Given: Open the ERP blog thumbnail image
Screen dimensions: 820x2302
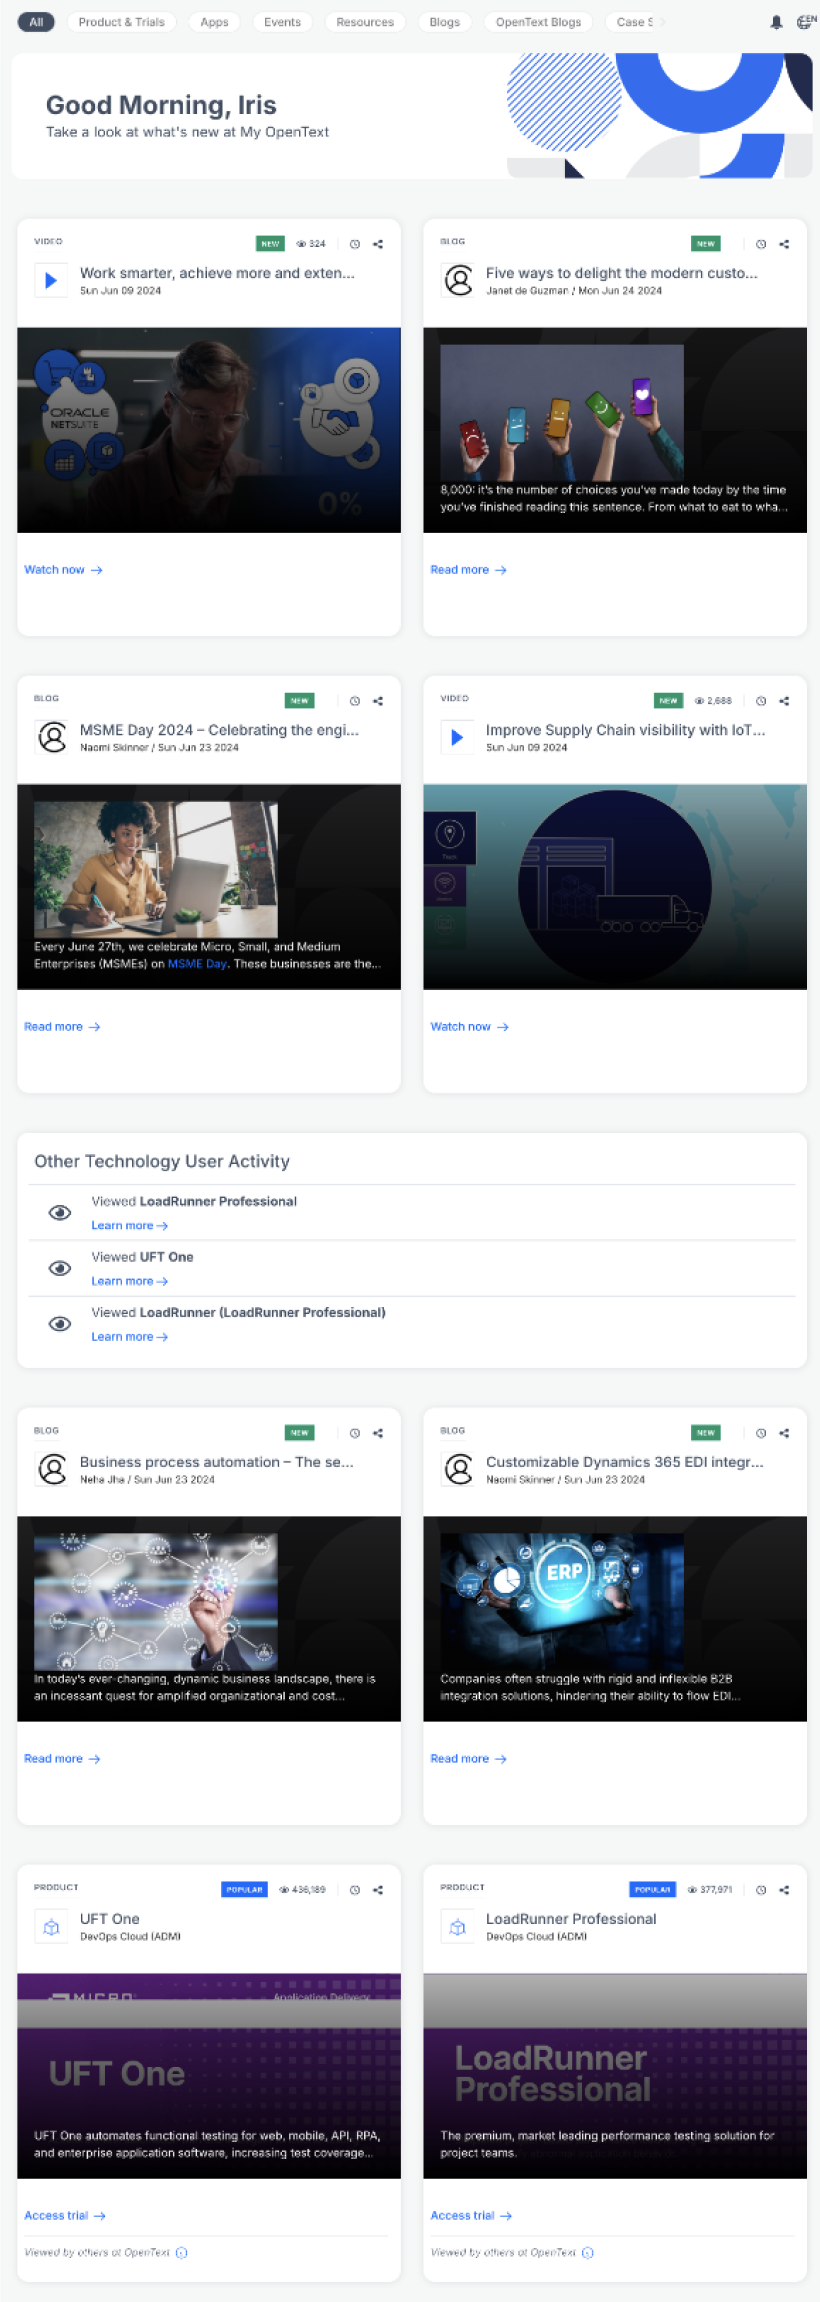Looking at the screenshot, I should coord(562,1601).
